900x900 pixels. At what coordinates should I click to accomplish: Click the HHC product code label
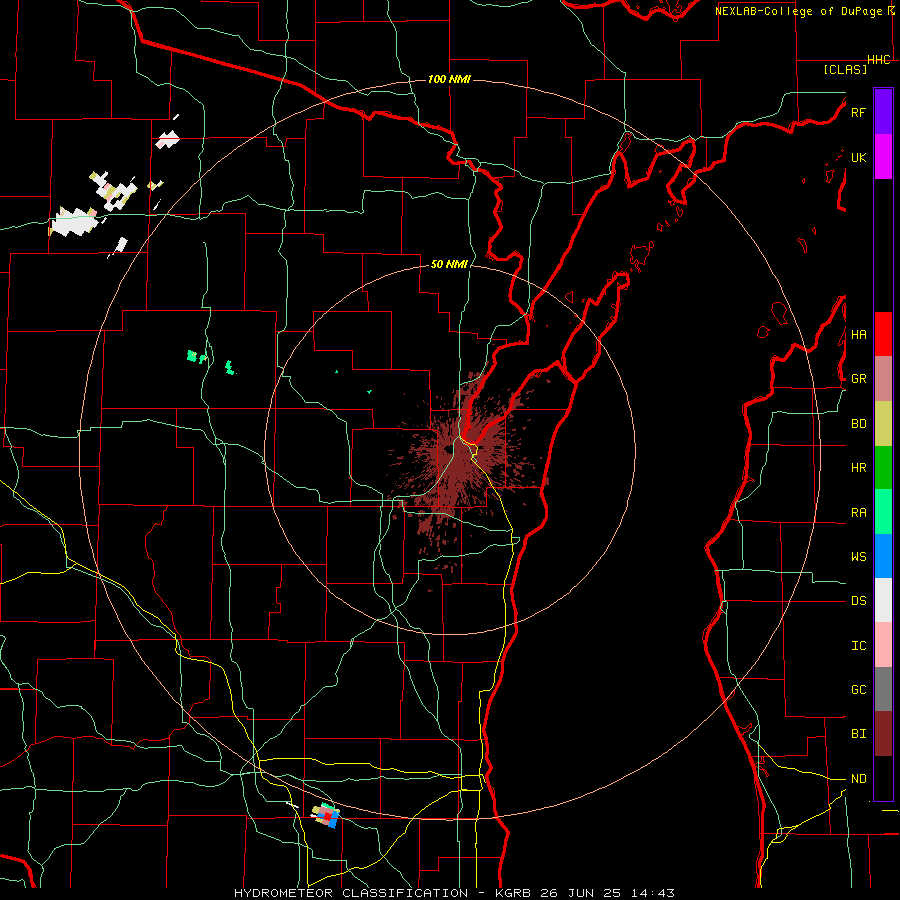click(878, 60)
